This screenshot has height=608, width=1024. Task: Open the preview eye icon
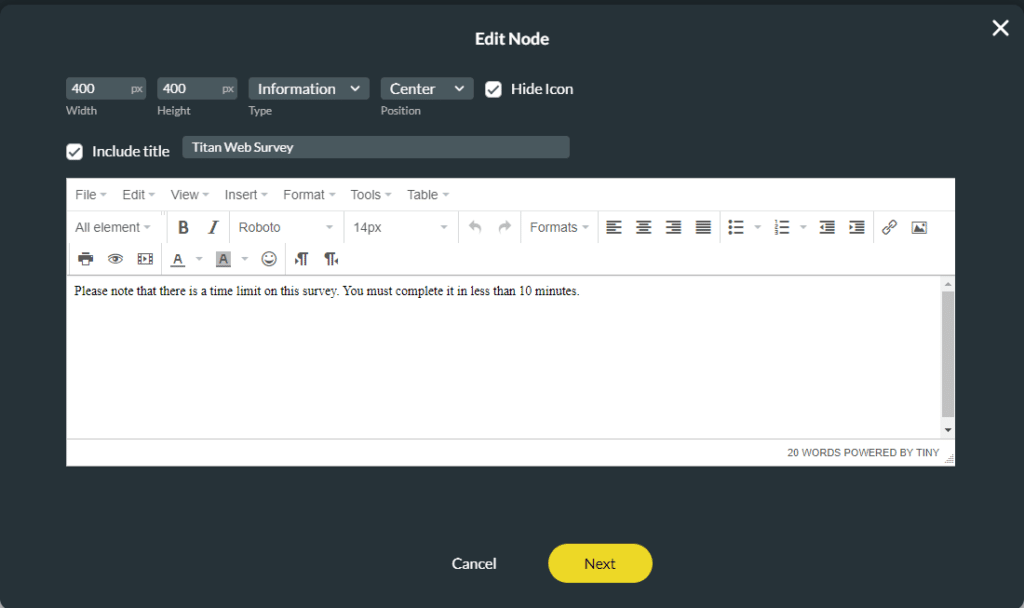[x=115, y=259]
